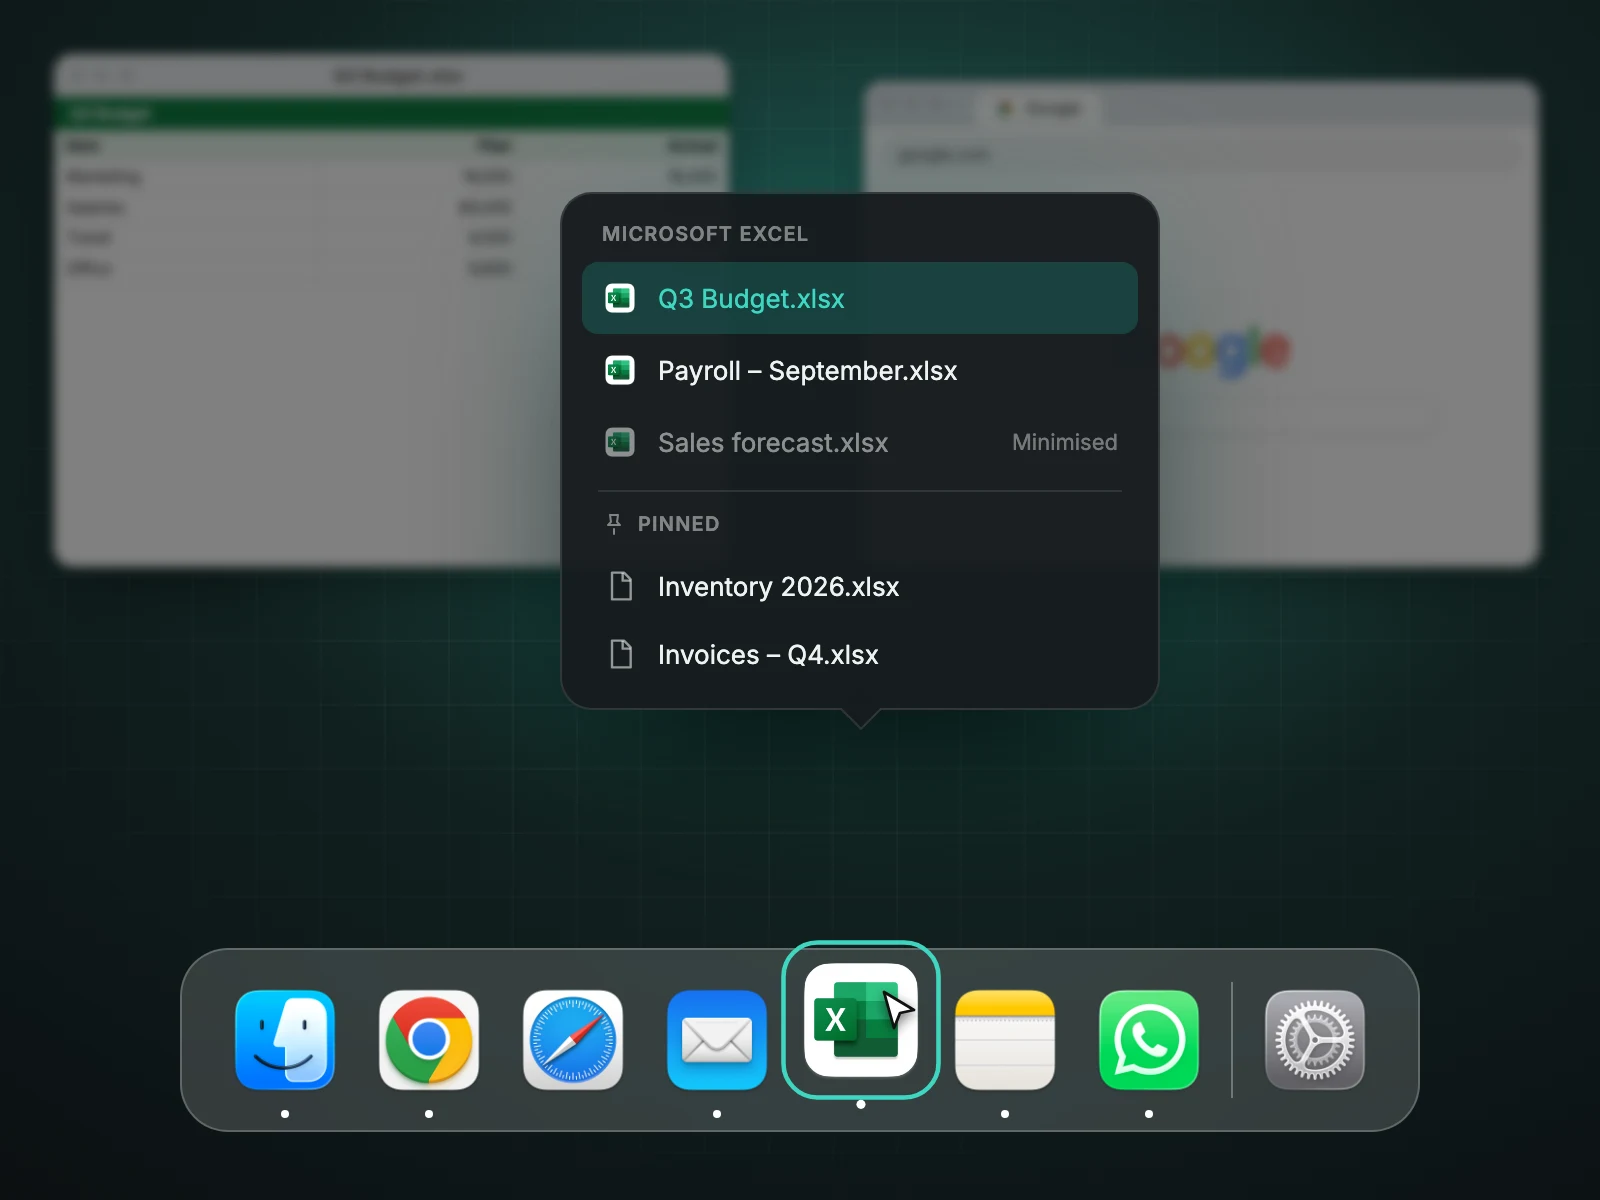Open System Settings gear icon

(1315, 1039)
